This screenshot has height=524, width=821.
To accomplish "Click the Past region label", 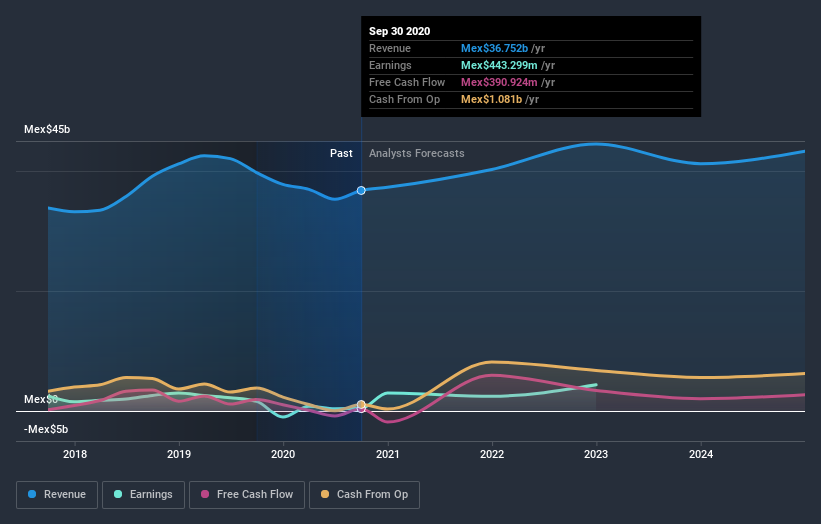I will pyautogui.click(x=341, y=153).
